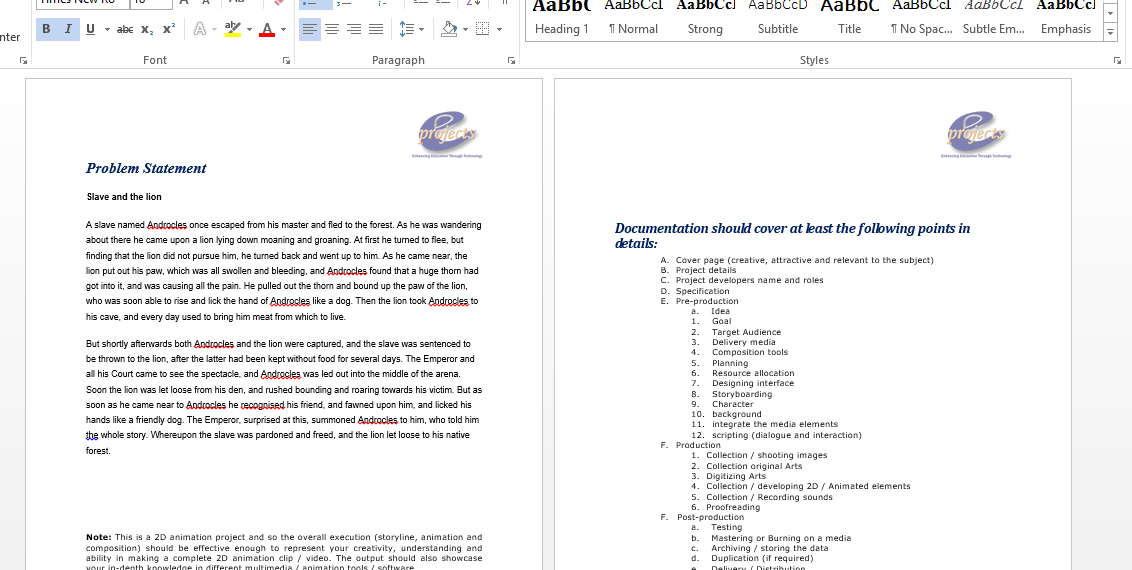Apply Subtle Emphasis style
Viewport: 1132px width, 570px height.
tap(993, 20)
